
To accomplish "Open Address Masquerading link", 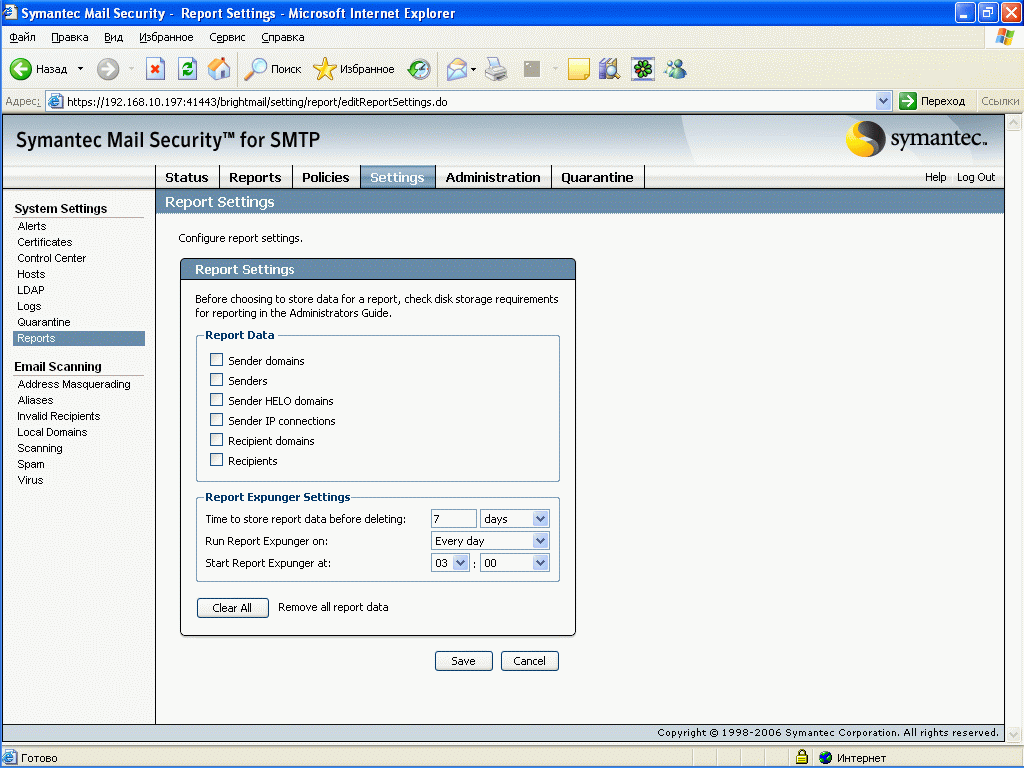I will pos(74,384).
